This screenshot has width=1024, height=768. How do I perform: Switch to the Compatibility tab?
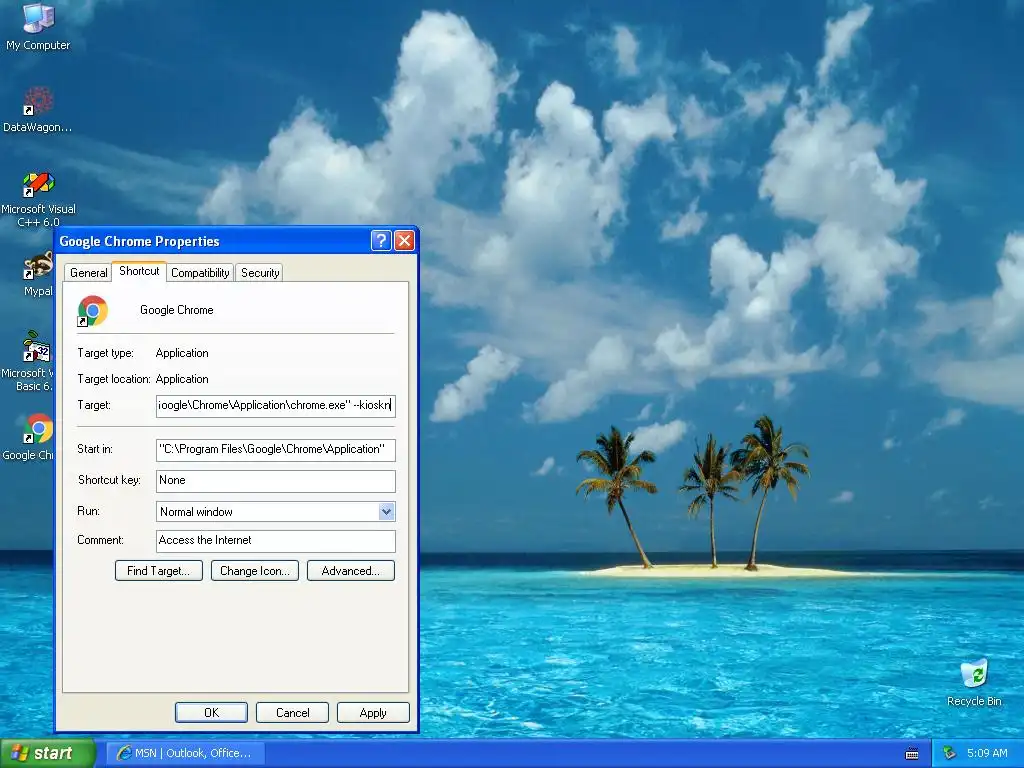point(200,273)
